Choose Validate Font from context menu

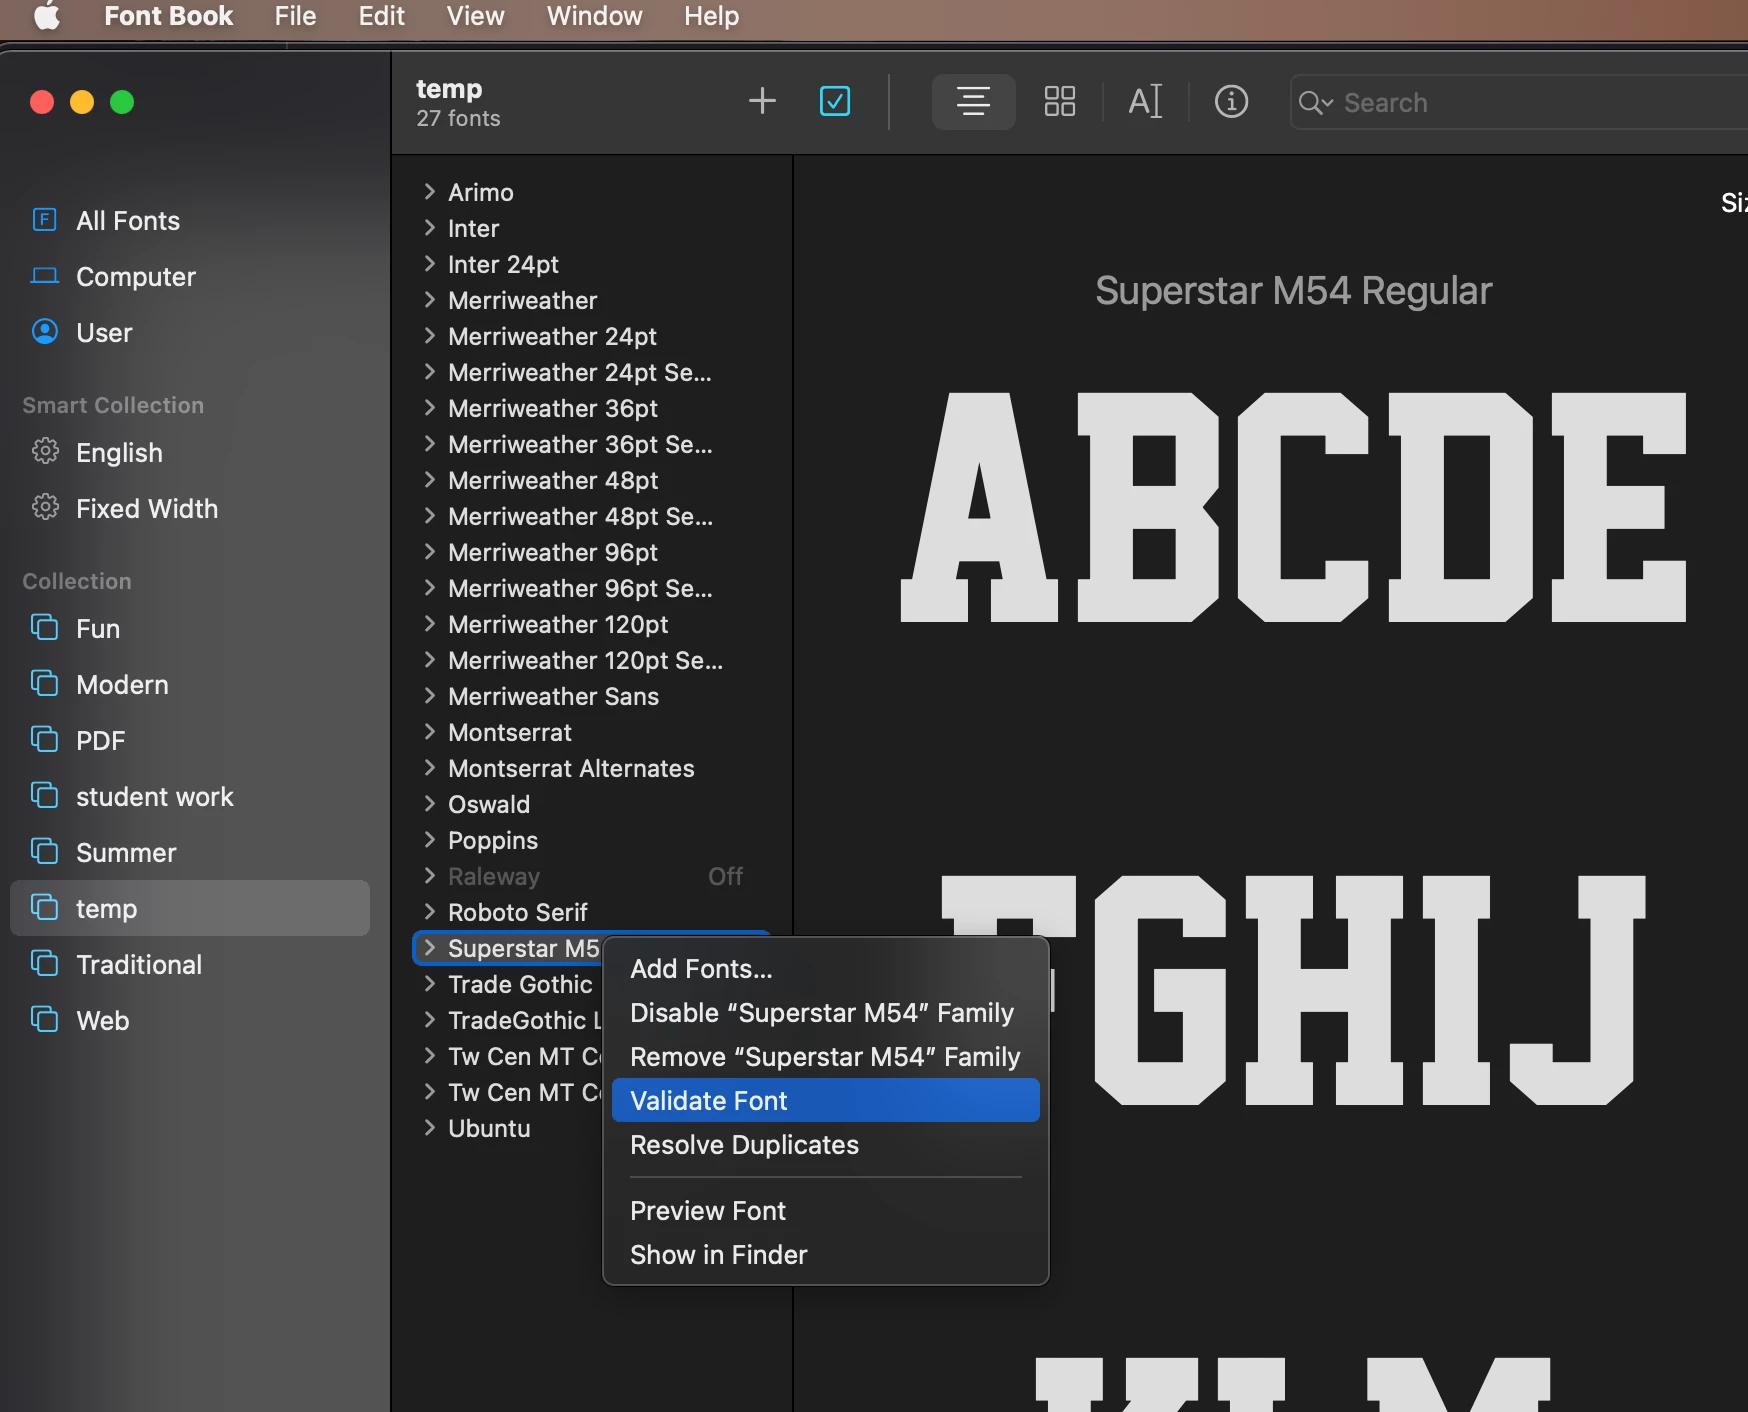point(826,1101)
